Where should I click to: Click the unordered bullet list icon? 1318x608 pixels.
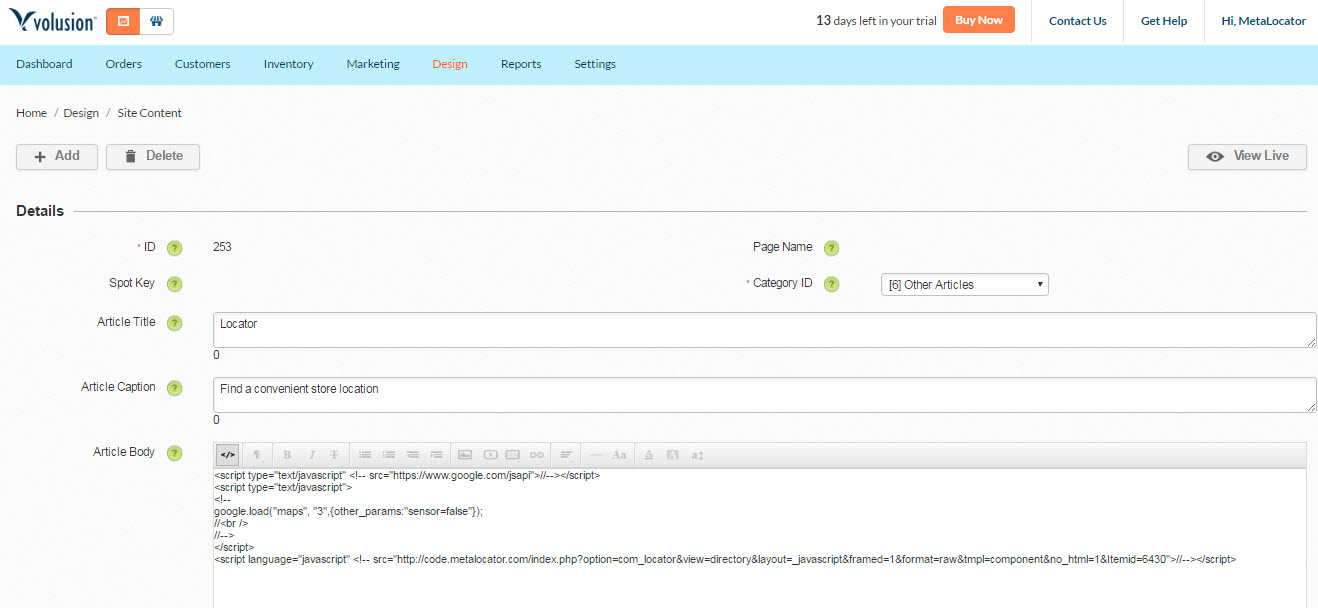(365, 455)
